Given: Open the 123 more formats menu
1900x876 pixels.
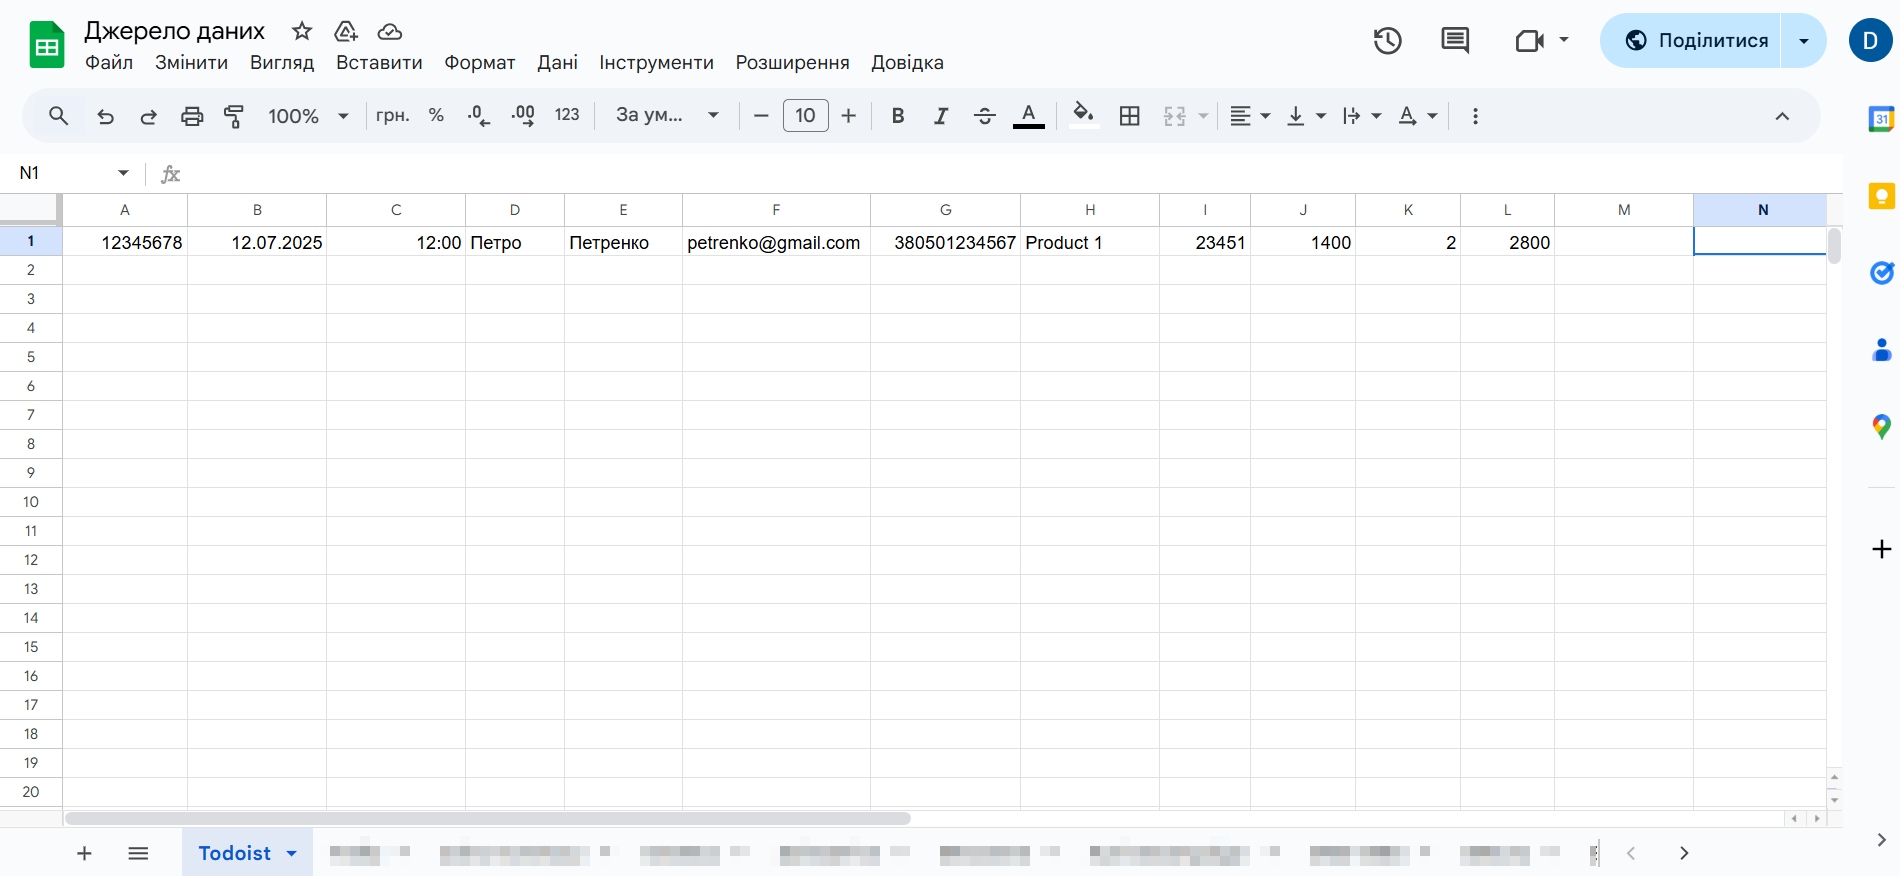Looking at the screenshot, I should tap(567, 116).
